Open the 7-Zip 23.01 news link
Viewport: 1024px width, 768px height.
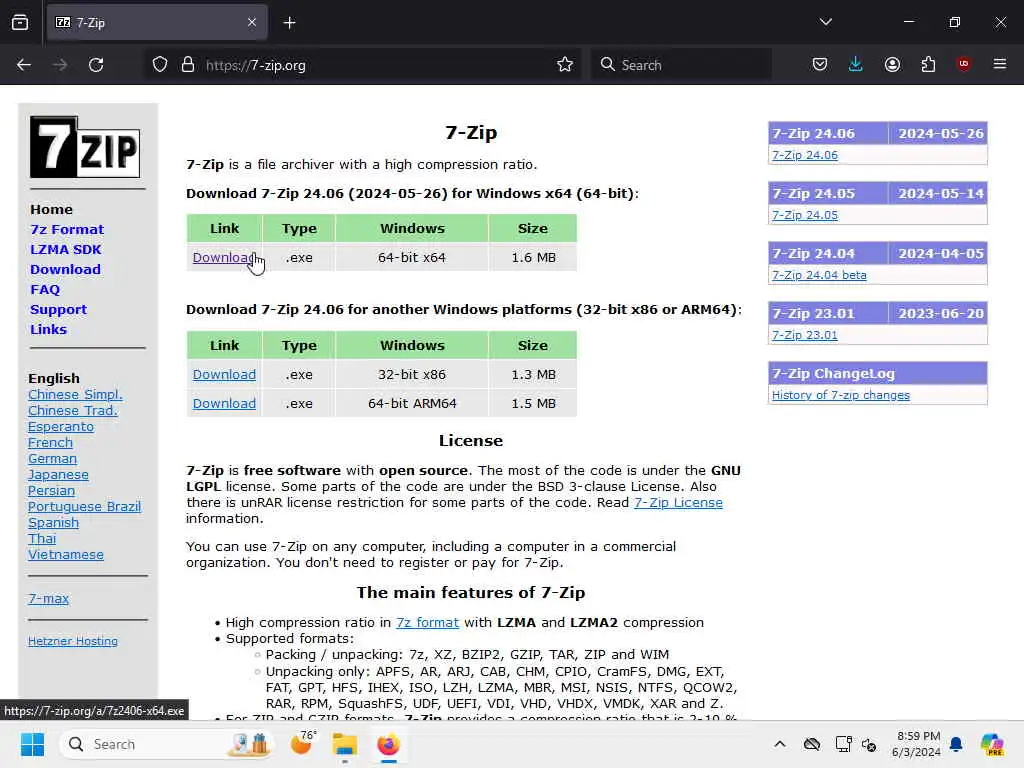coord(805,335)
